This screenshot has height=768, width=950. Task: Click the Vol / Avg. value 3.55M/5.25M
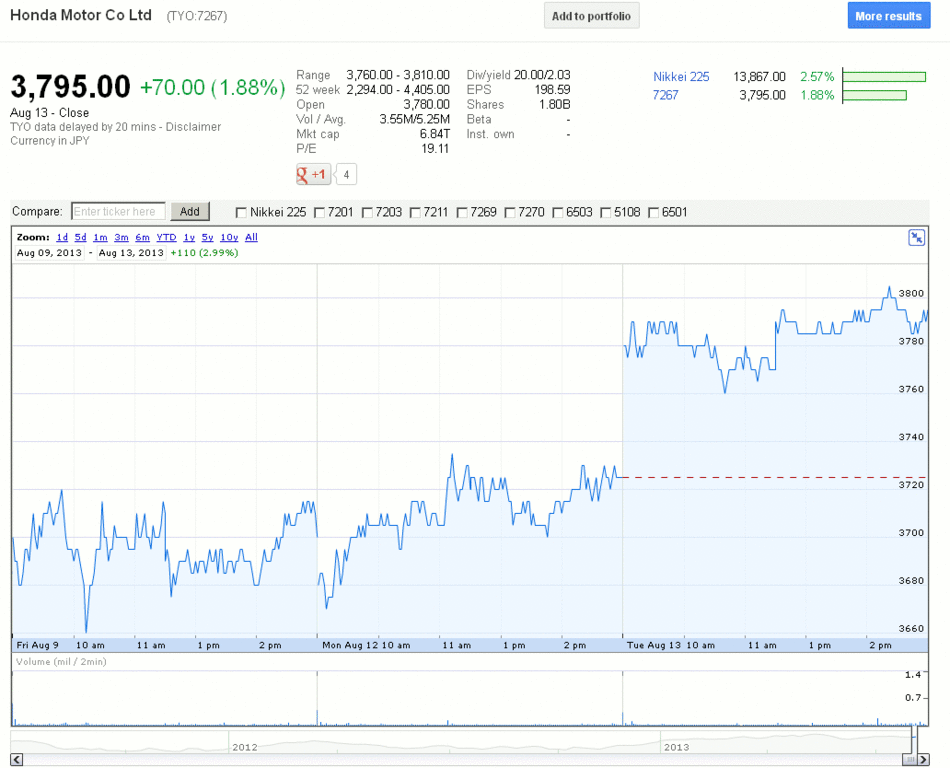point(414,119)
